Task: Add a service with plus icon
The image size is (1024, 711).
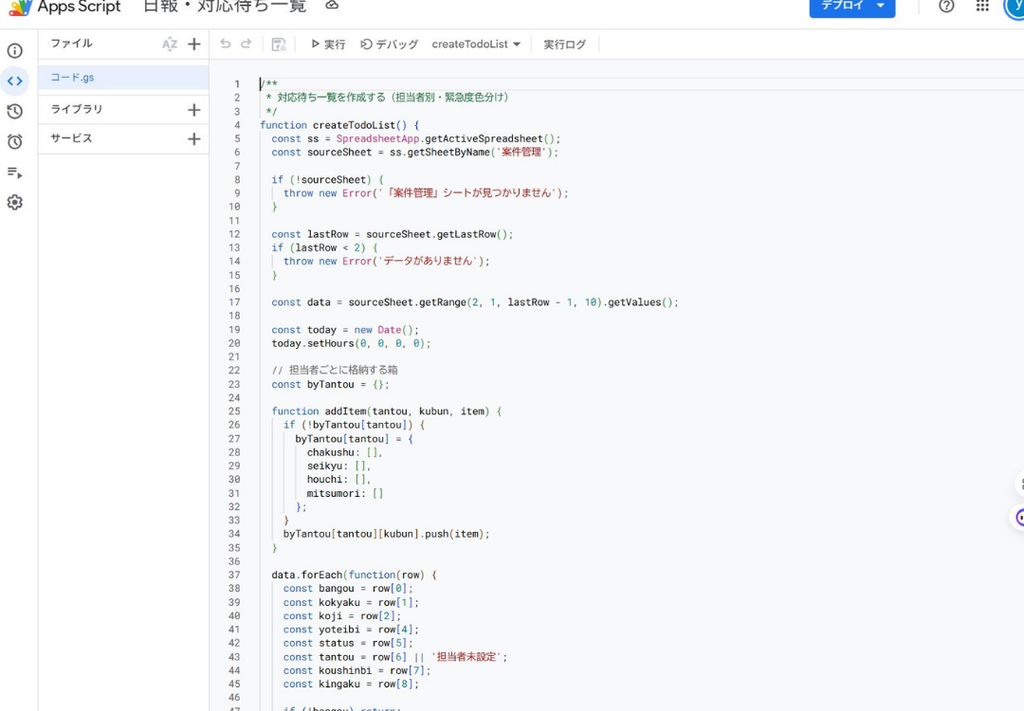Action: 194,139
